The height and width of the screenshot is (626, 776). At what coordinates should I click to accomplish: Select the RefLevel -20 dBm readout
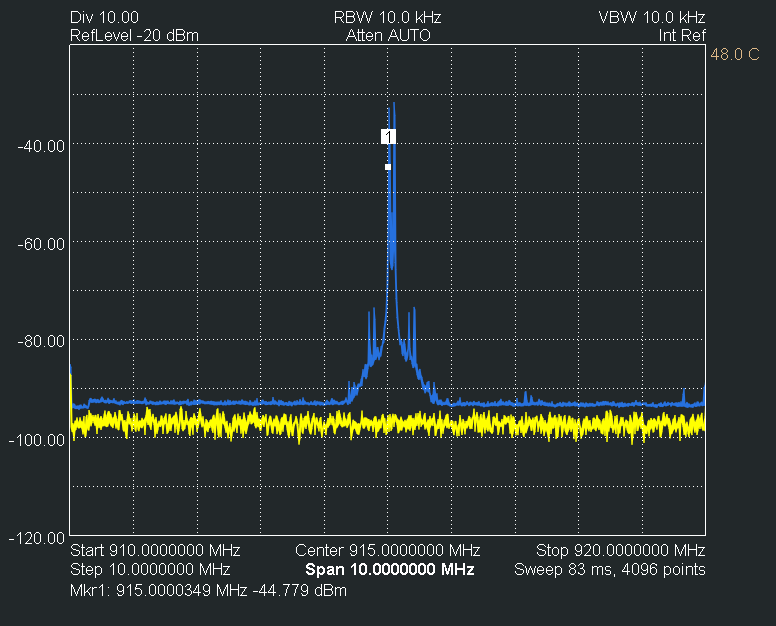tap(134, 36)
